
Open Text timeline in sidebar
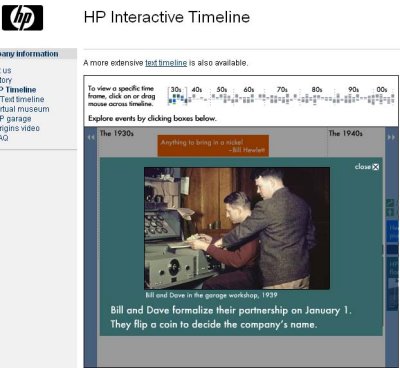pyautogui.click(x=22, y=99)
